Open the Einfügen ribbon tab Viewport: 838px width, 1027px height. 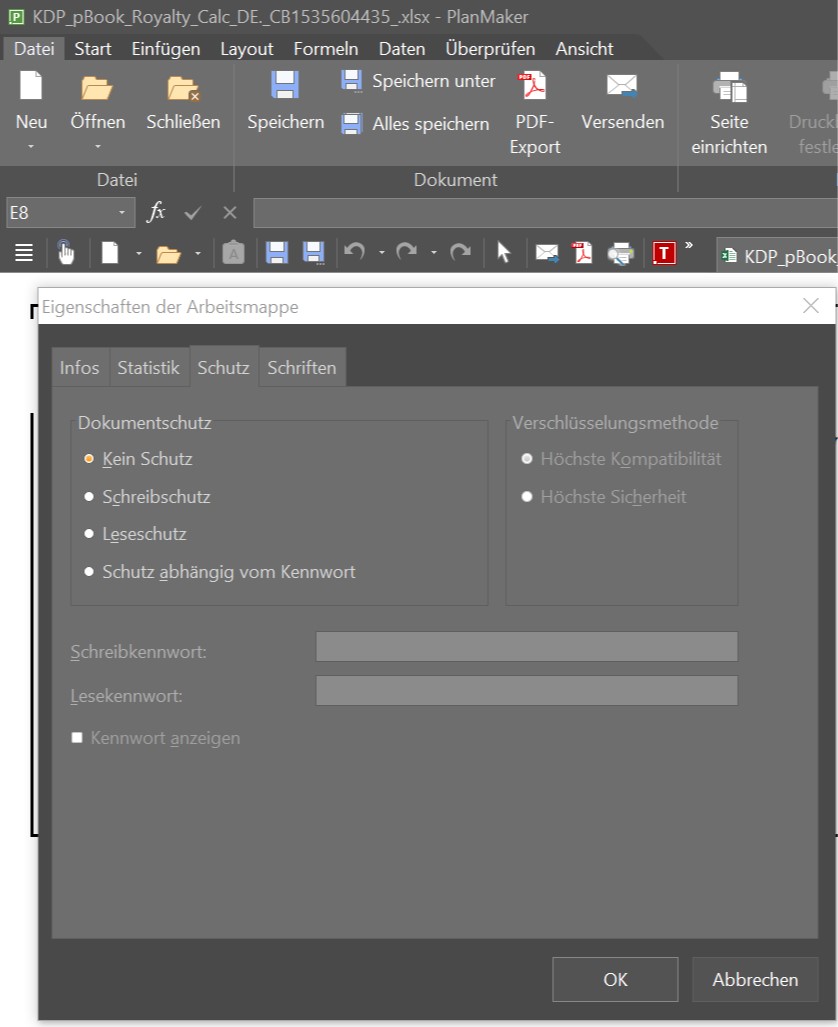(x=166, y=48)
